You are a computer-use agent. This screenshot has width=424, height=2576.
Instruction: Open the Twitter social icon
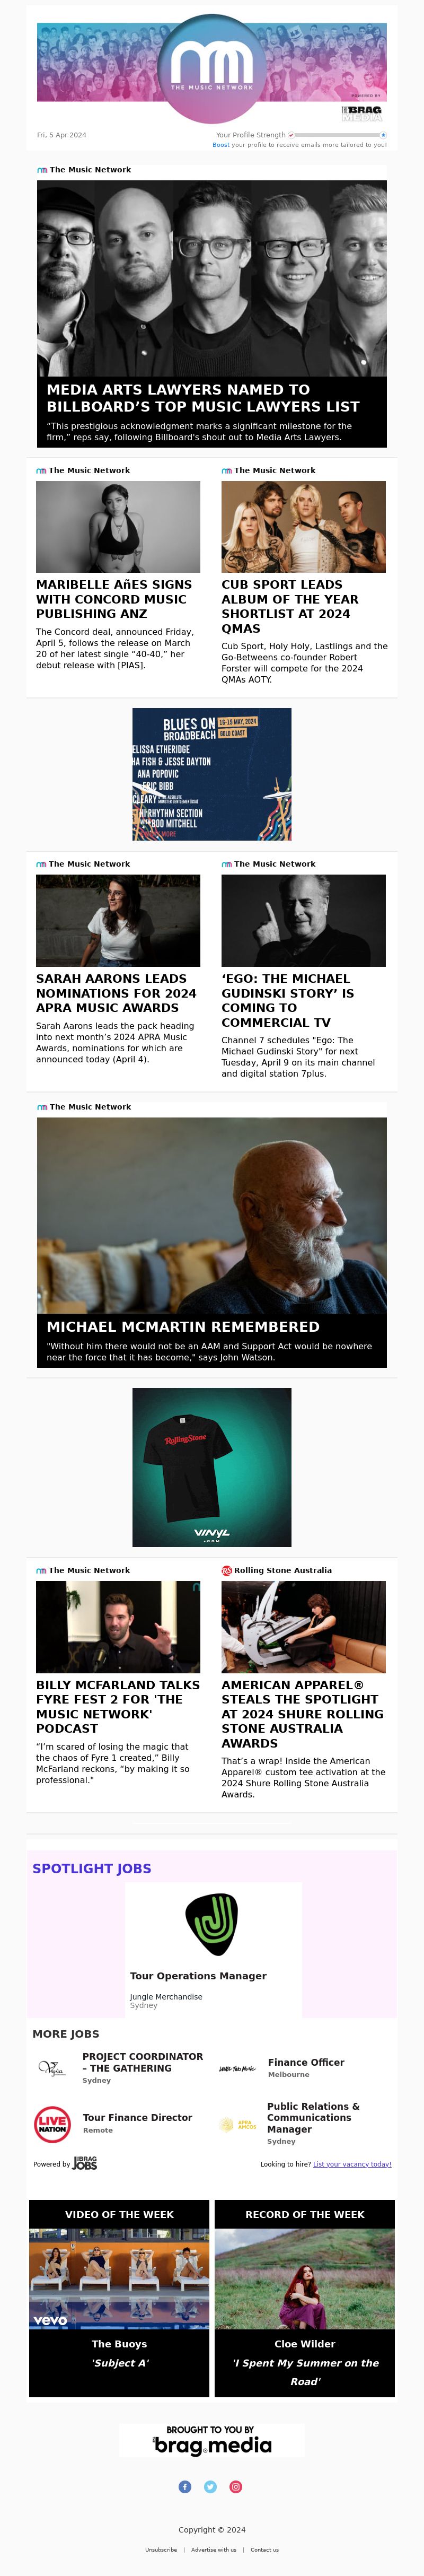coord(210,2487)
